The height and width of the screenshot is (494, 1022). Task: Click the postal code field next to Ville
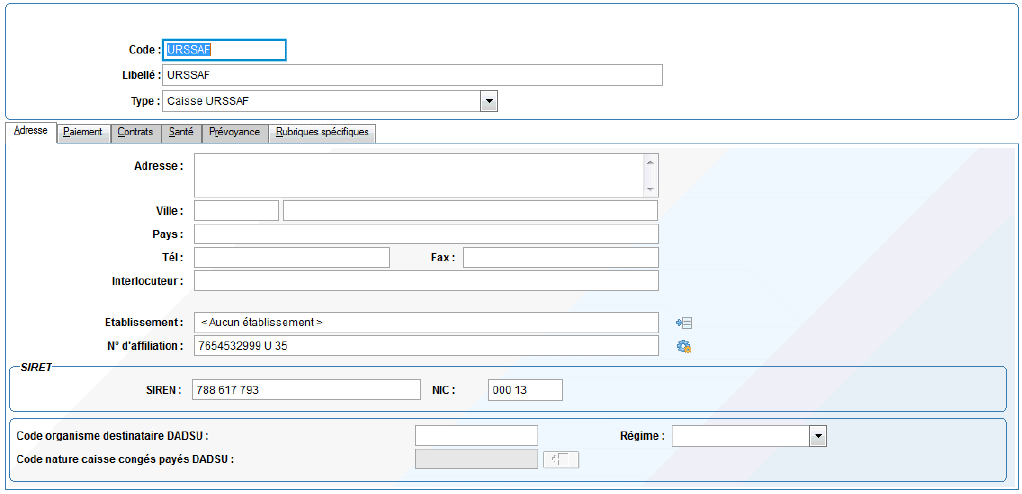tap(237, 211)
